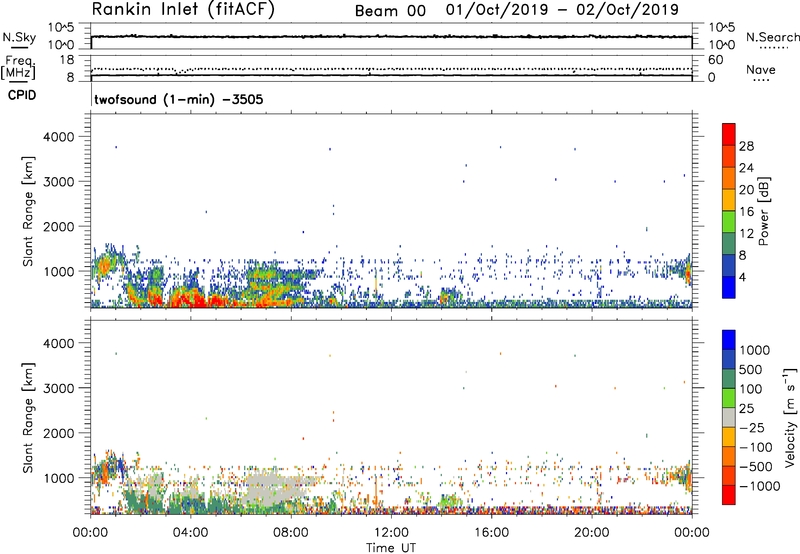Pick the gray segment of the Velocity colorbar
Viewport: 800px width, 554px height.
[729, 417]
